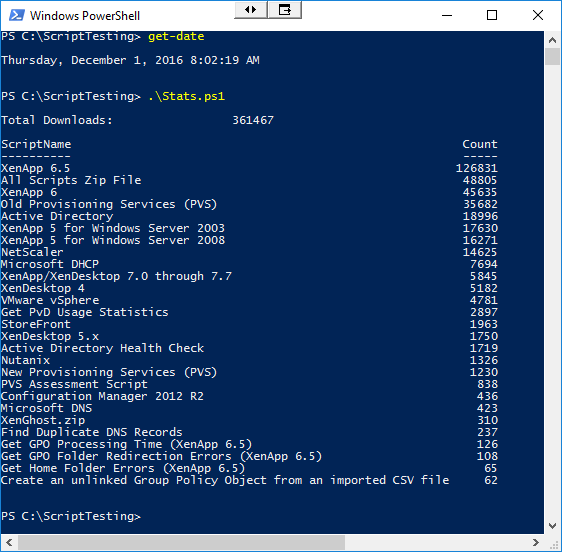
Task: Click the Total Downloads value 361467
Action: pos(253,120)
